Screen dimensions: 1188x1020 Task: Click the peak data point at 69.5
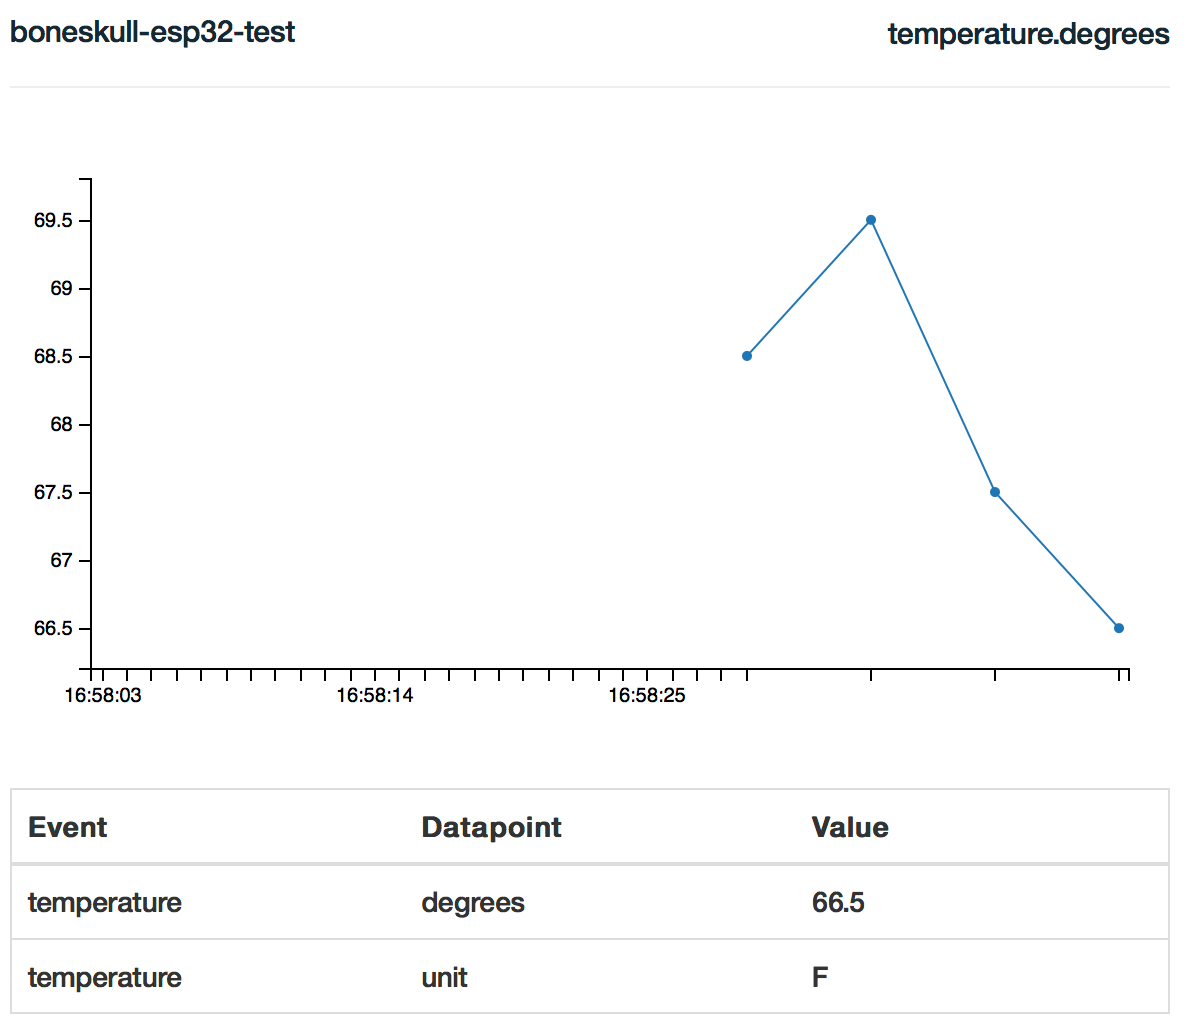(871, 220)
